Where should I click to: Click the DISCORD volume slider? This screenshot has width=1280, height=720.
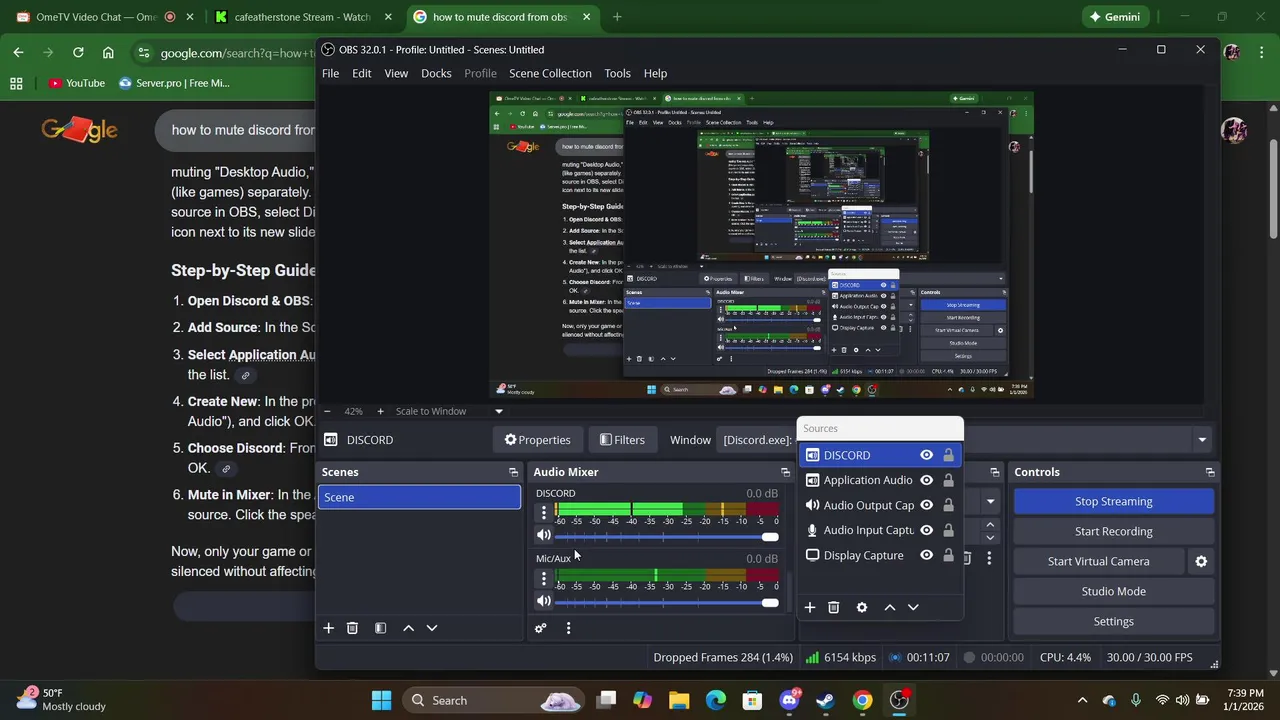tap(665, 537)
